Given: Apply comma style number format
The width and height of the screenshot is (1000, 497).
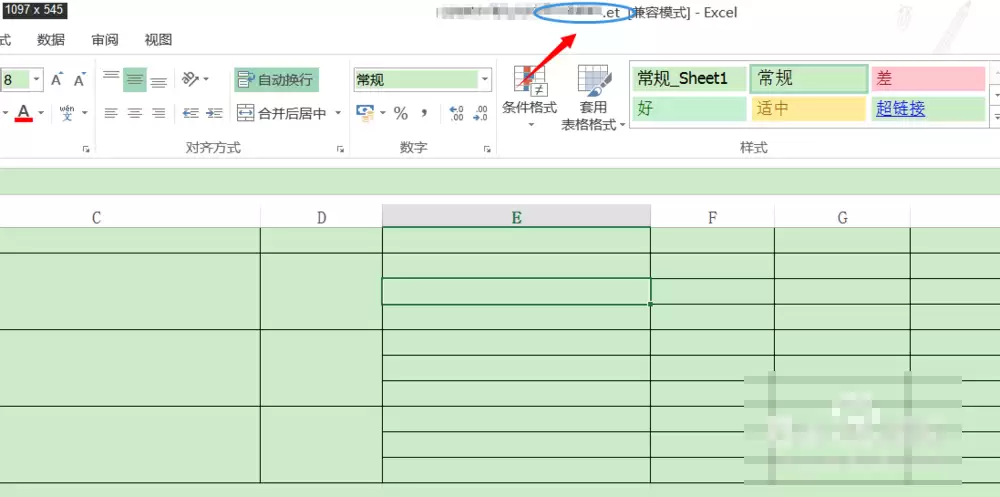Looking at the screenshot, I should click(x=423, y=114).
